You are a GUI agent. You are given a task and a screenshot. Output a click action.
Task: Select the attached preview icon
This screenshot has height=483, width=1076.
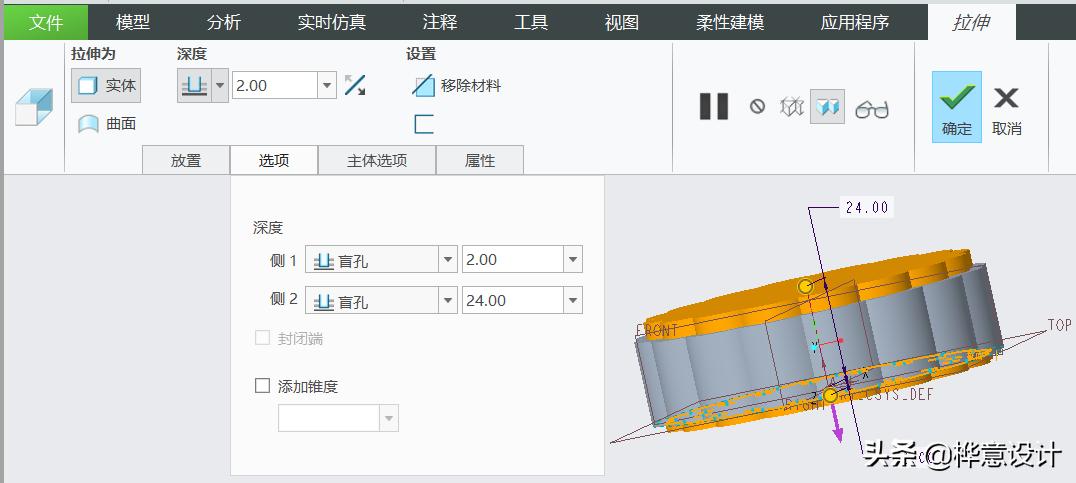827,107
